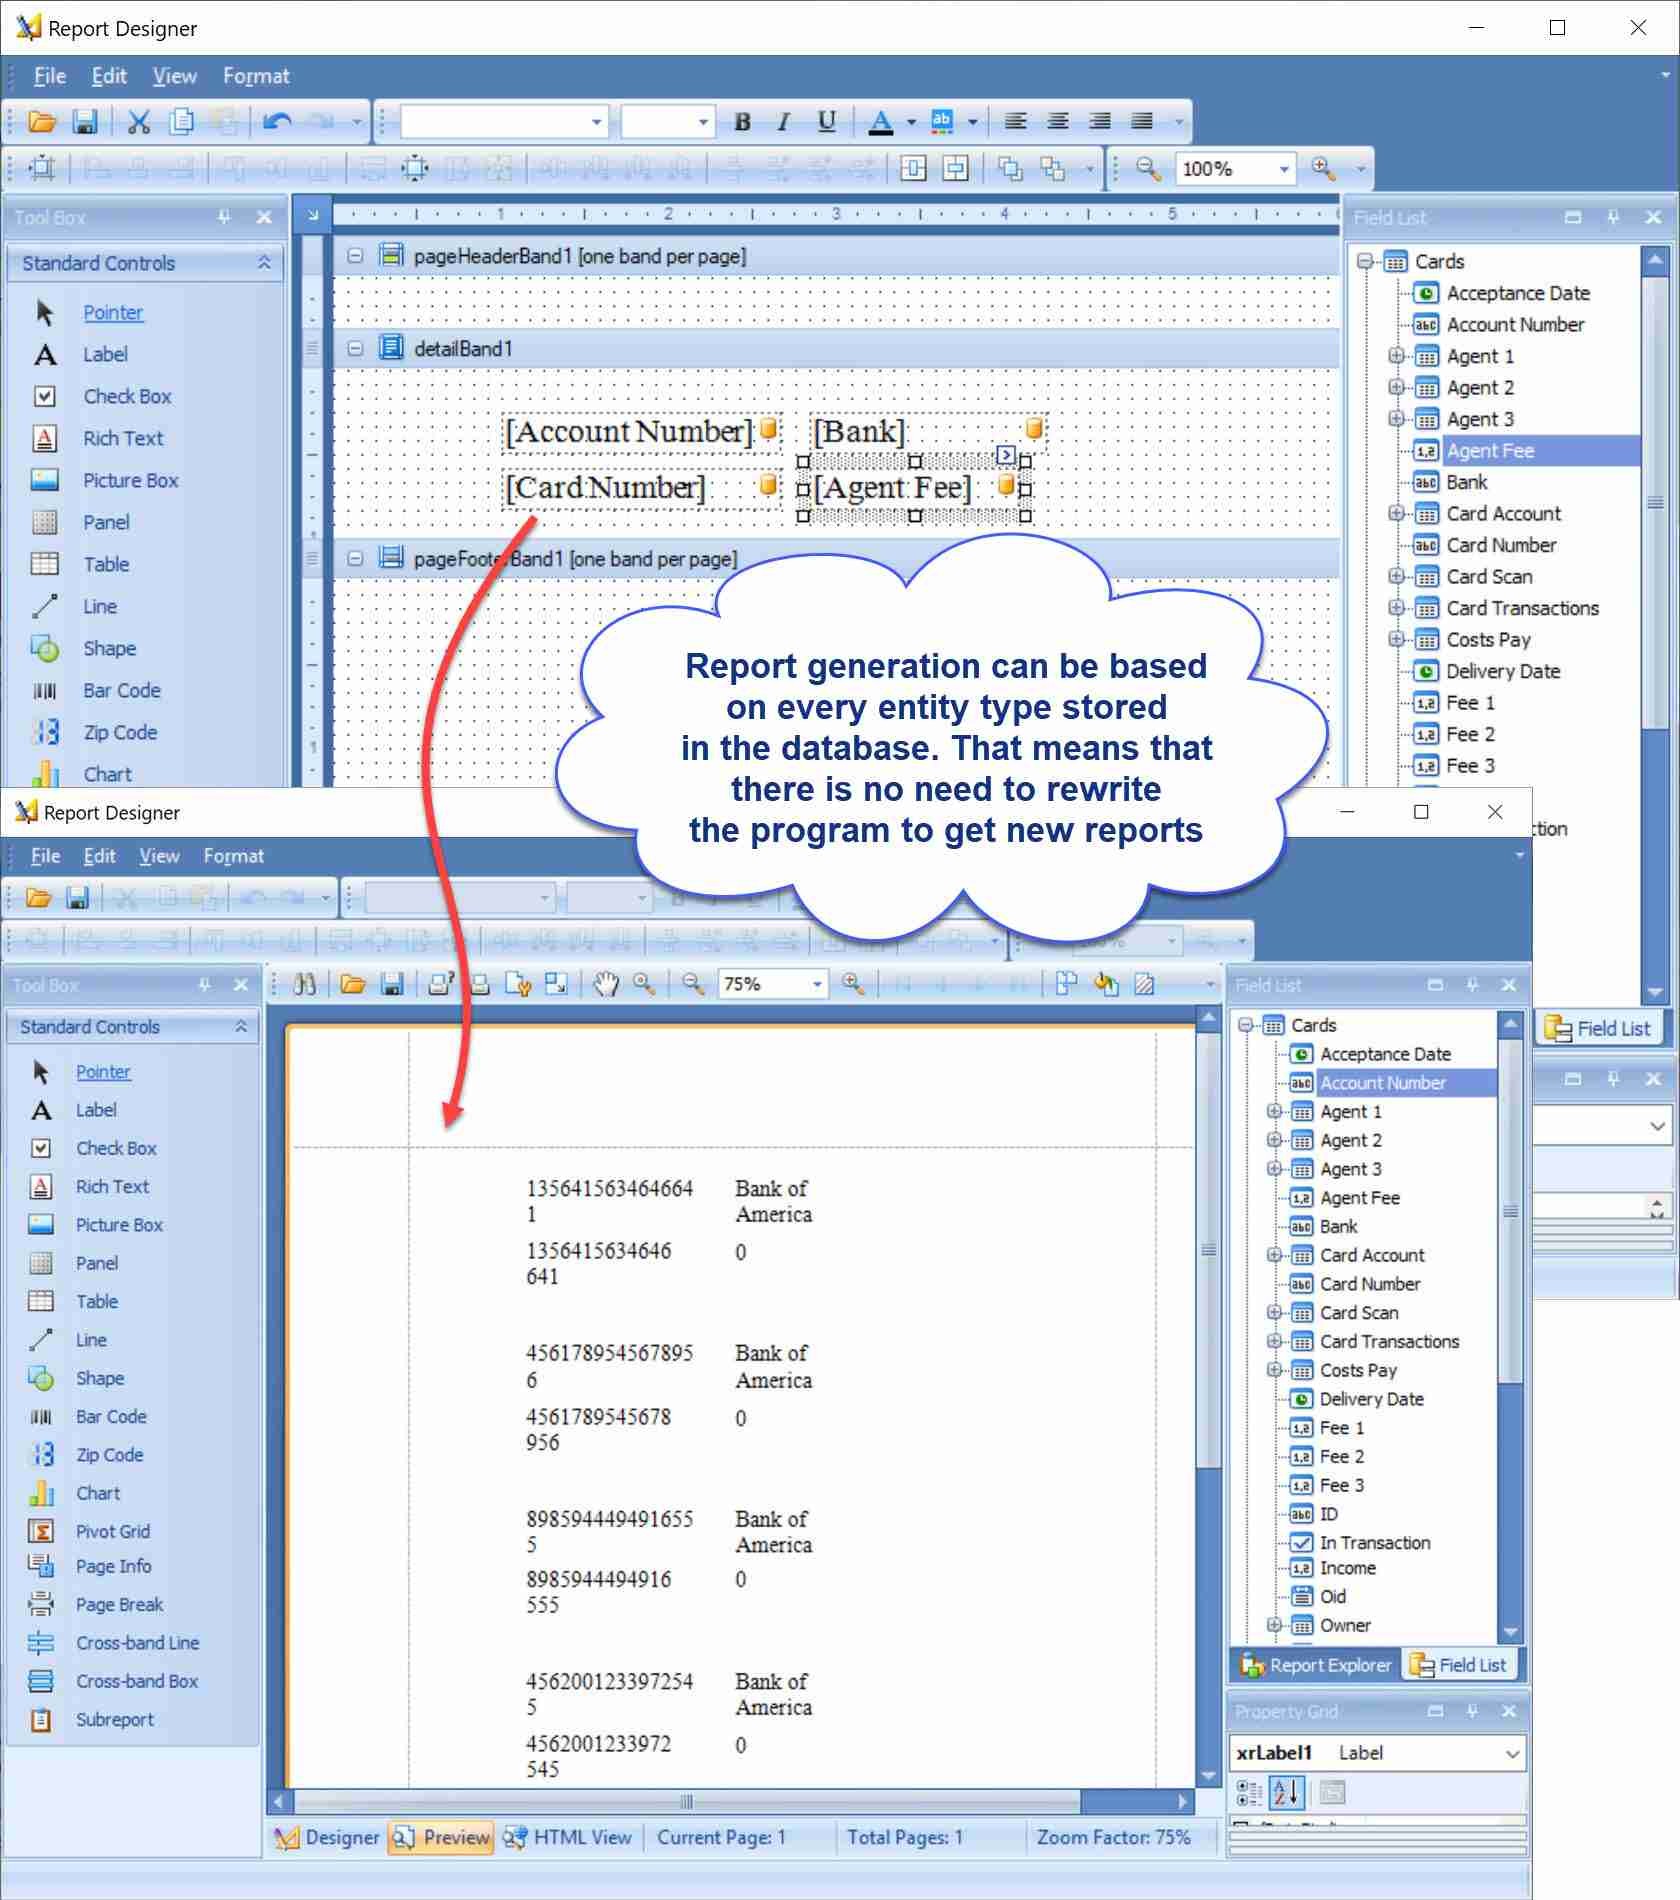The image size is (1680, 1900).
Task: Justify text in top toolbar
Action: point(1142,122)
